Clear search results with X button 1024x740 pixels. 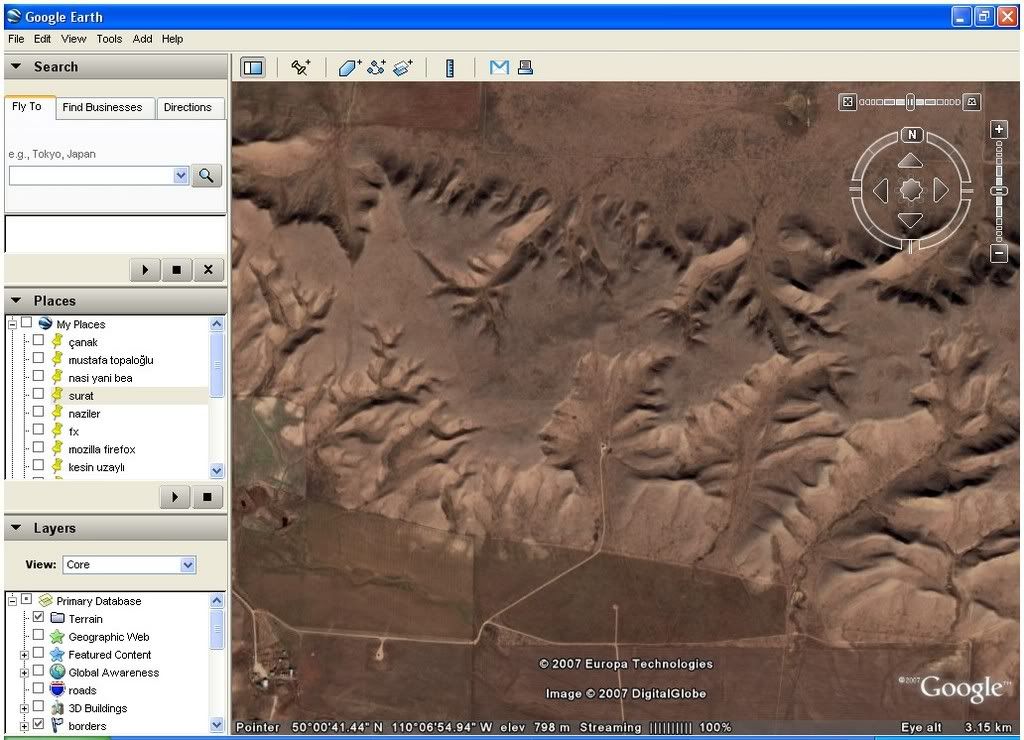point(208,270)
